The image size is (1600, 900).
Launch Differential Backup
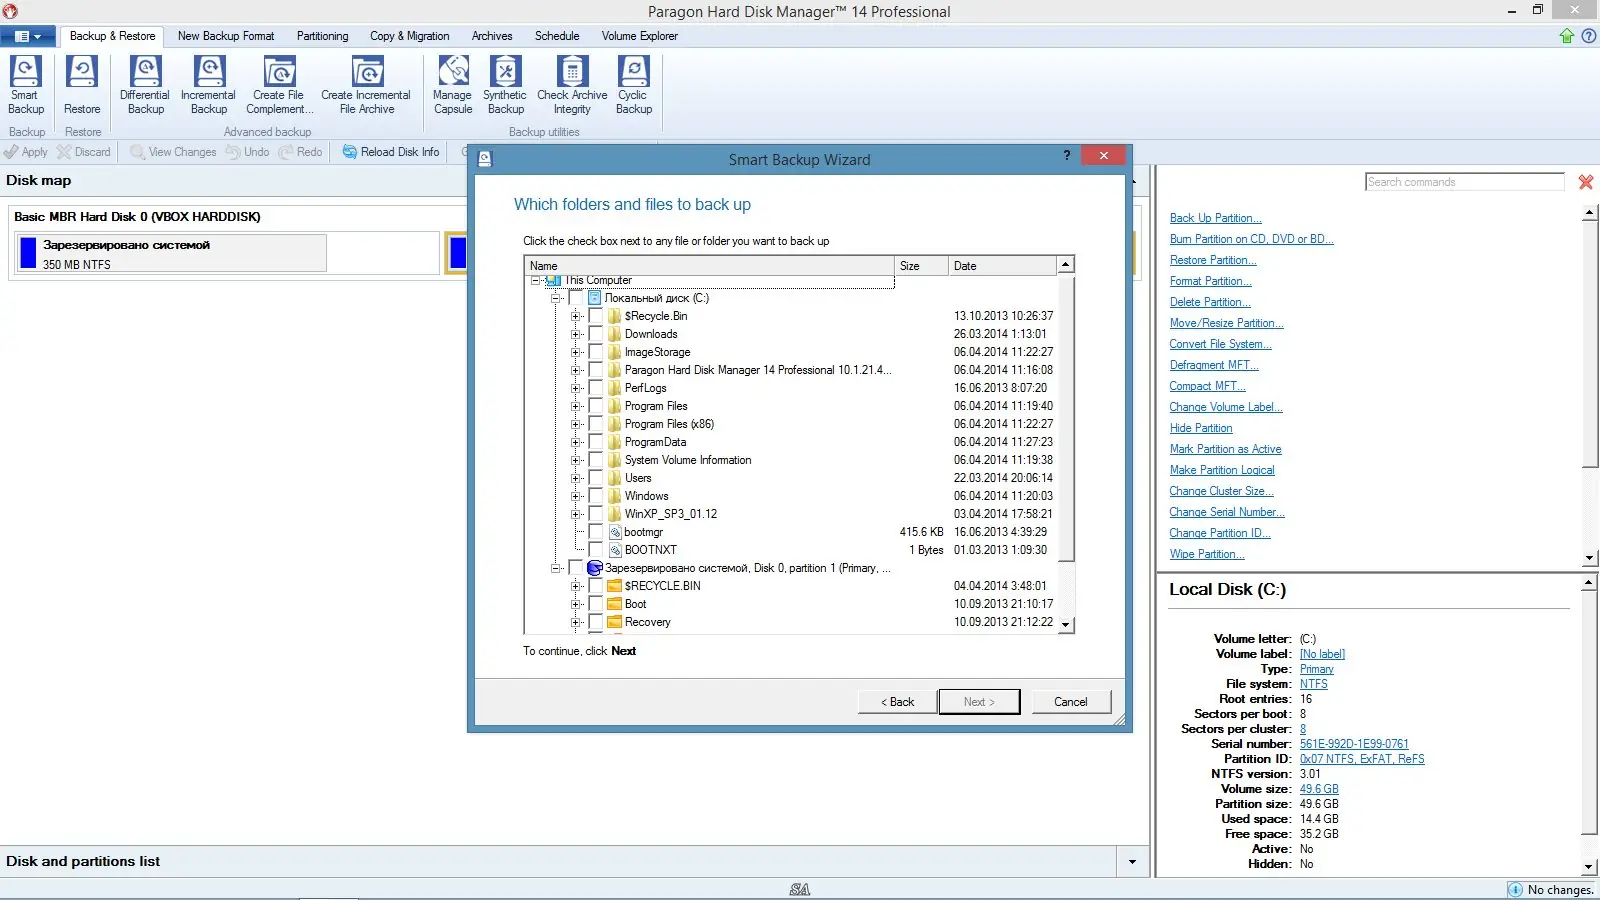tap(145, 85)
